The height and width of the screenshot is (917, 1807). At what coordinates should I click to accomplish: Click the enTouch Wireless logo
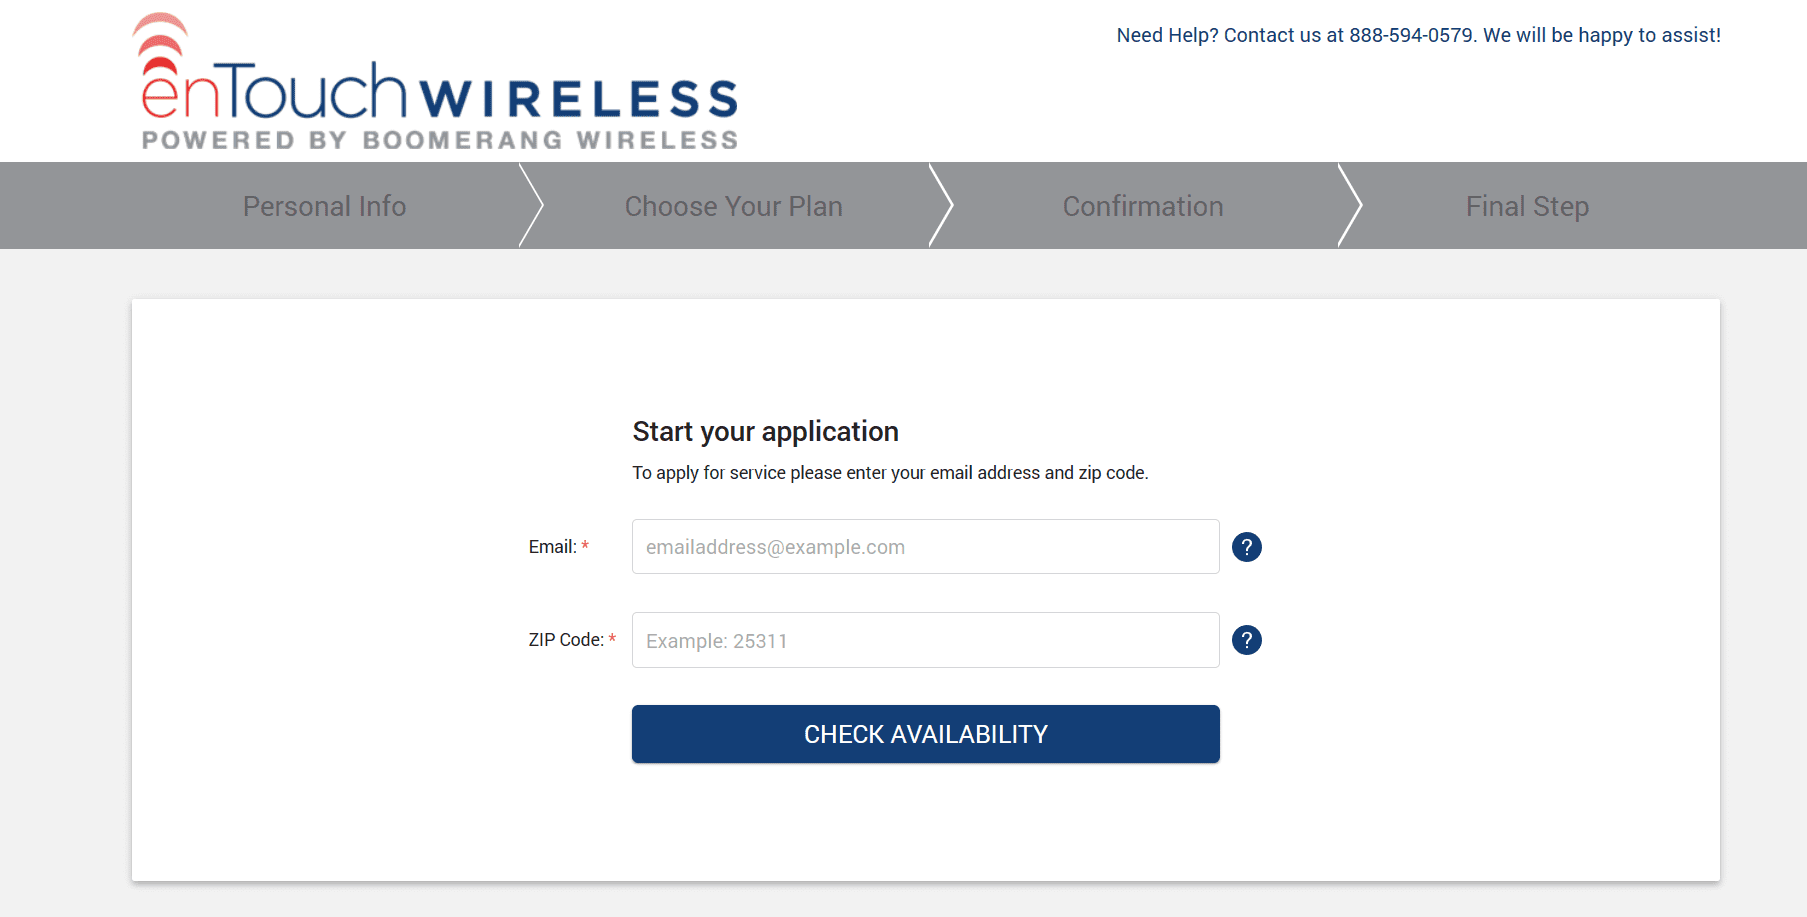tap(435, 80)
